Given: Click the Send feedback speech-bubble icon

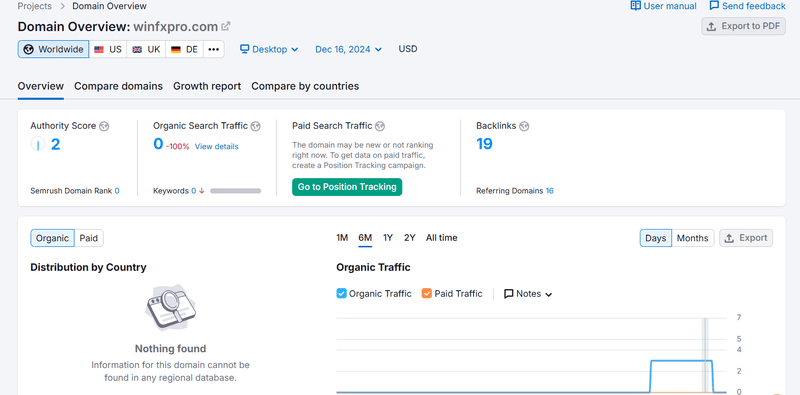Looking at the screenshot, I should pos(714,6).
